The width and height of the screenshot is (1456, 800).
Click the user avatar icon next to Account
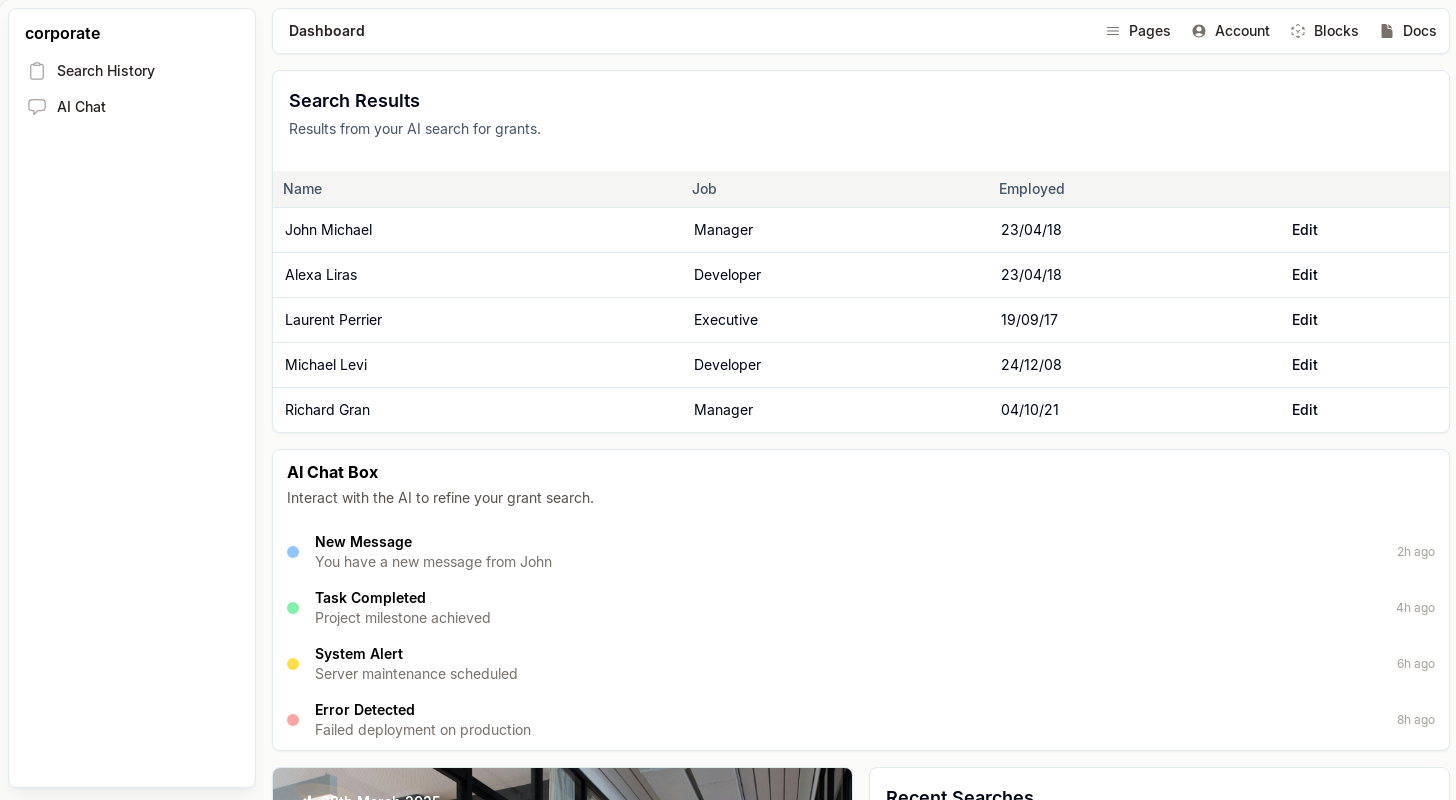(x=1199, y=31)
